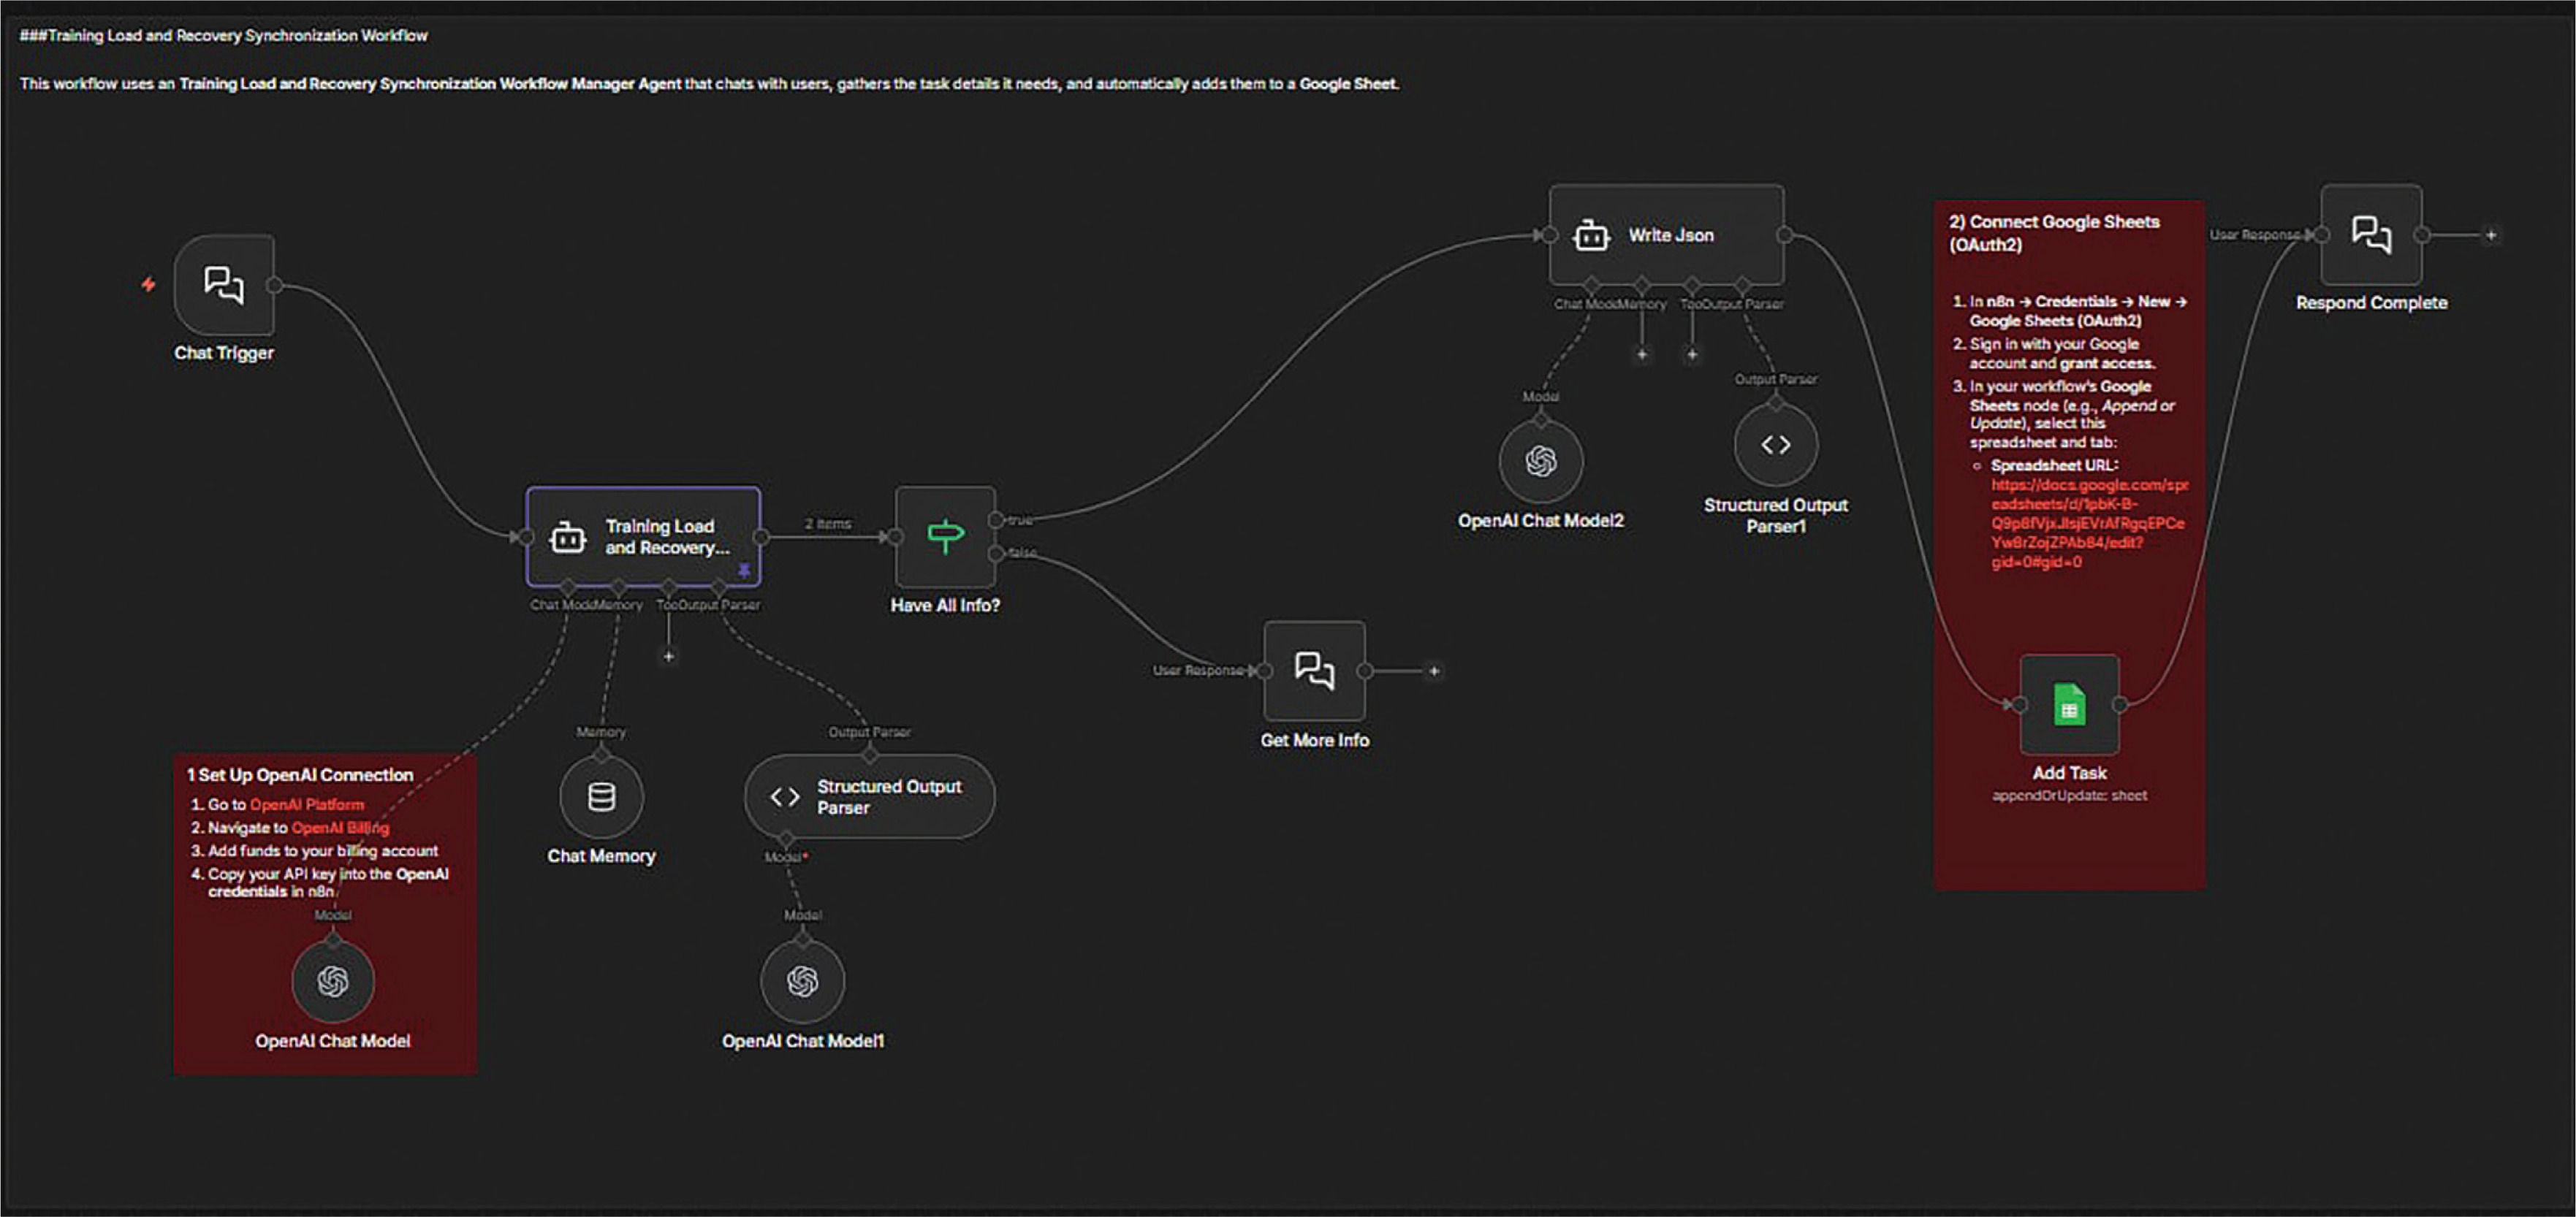Image resolution: width=2576 pixels, height=1217 pixels.
Task: Open the Add Task Google Sheets node
Action: pos(2069,705)
